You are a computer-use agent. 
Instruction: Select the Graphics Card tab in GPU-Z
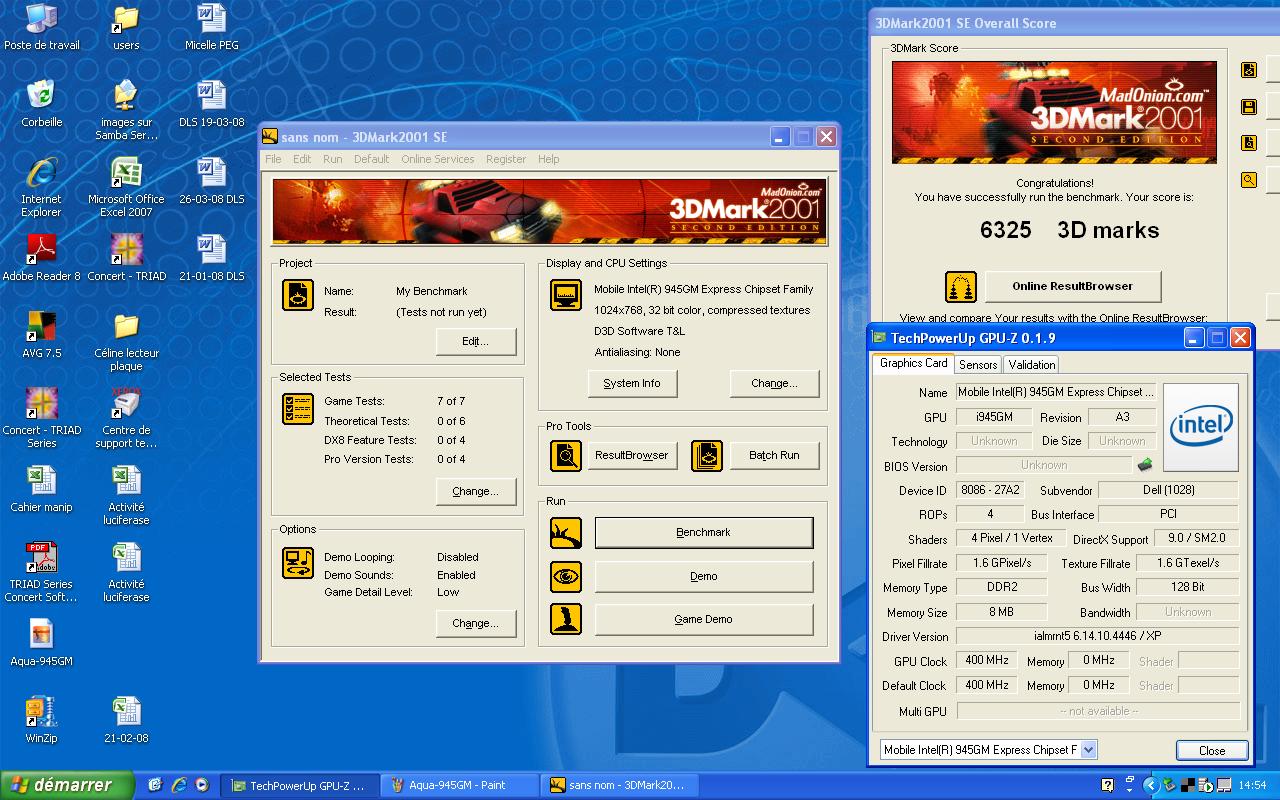click(x=914, y=363)
